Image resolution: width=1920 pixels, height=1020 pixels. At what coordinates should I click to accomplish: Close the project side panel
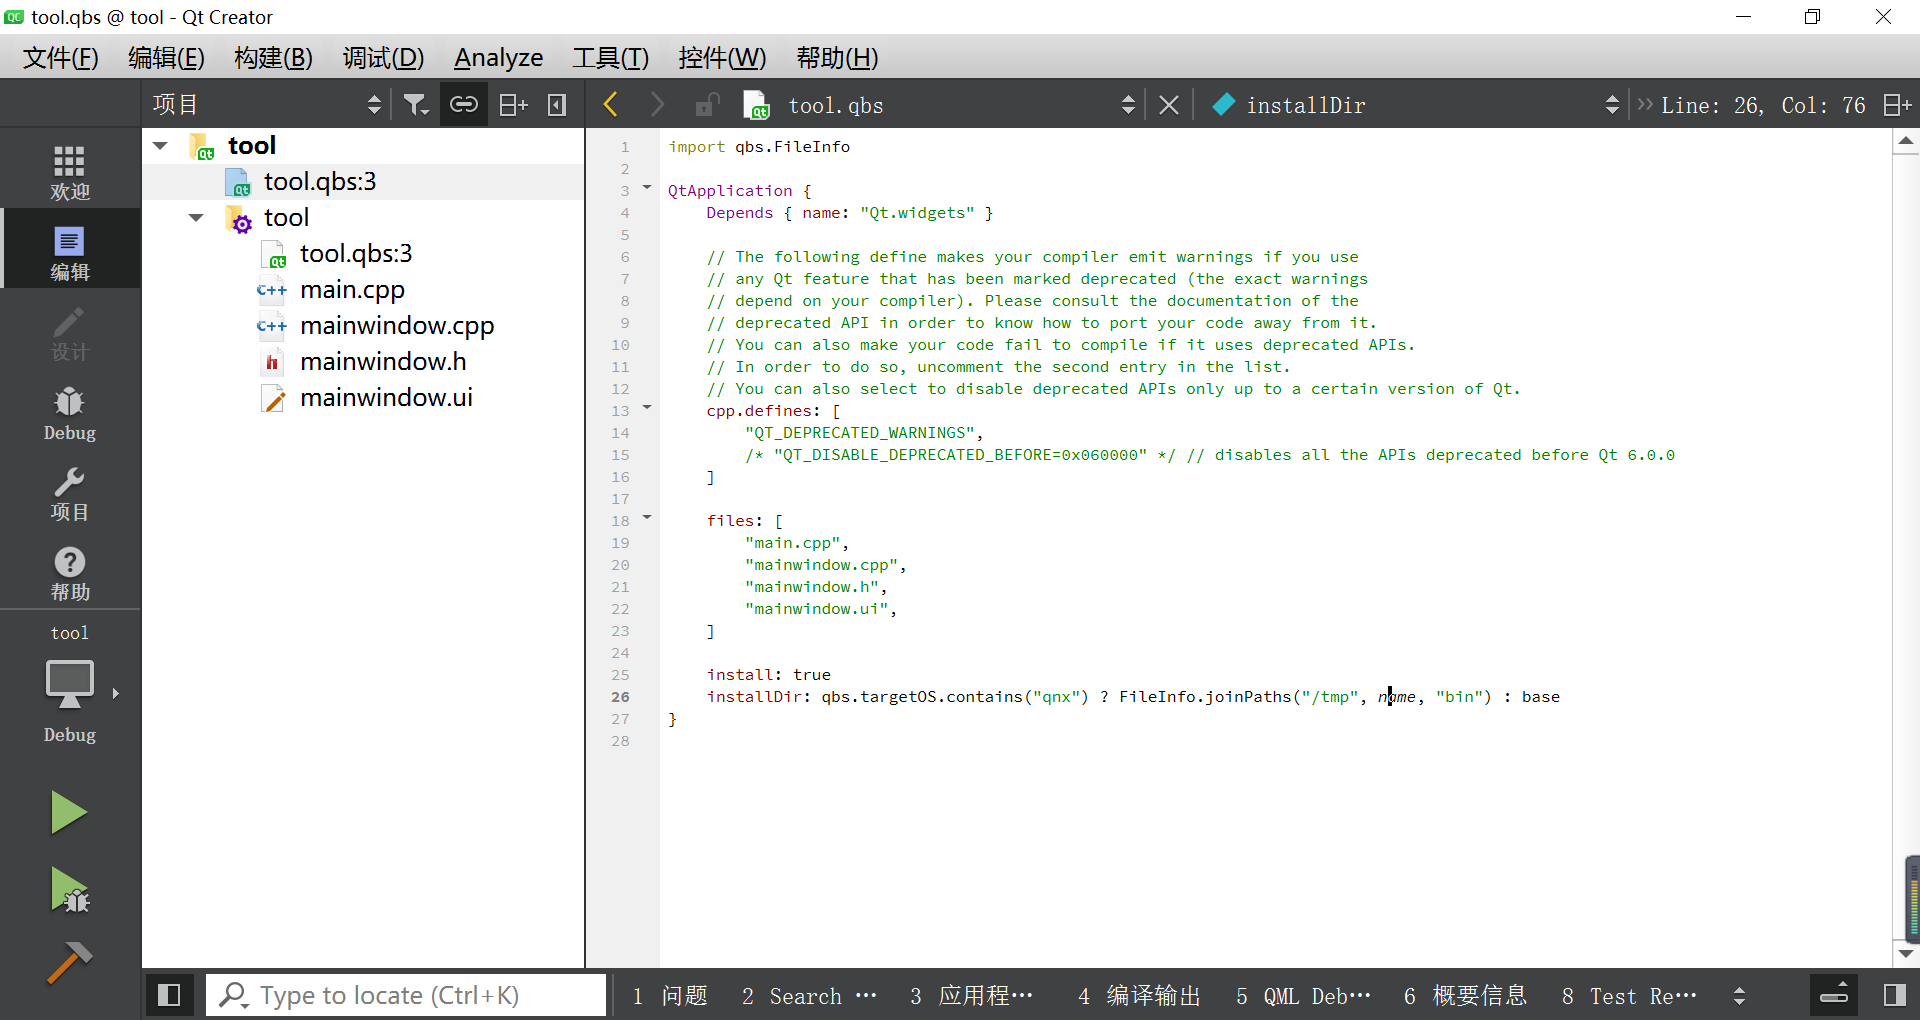(x=557, y=105)
